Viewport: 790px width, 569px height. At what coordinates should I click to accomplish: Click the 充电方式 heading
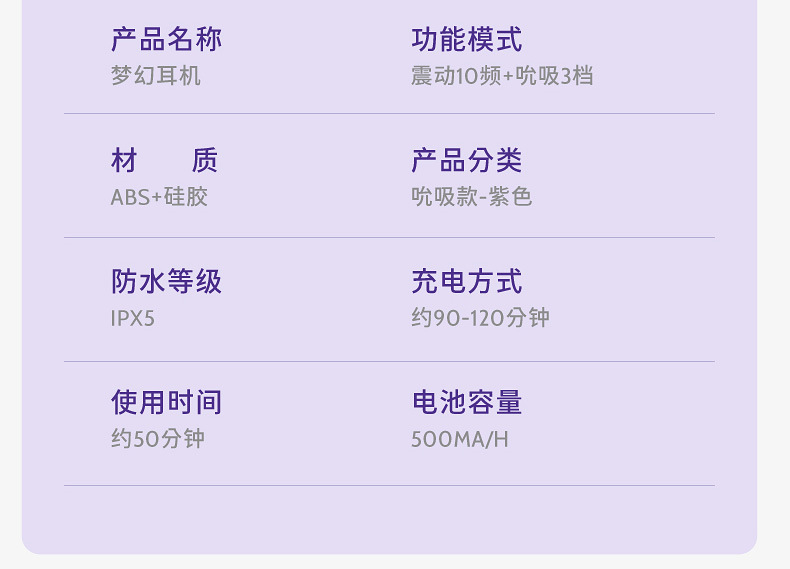click(x=466, y=282)
